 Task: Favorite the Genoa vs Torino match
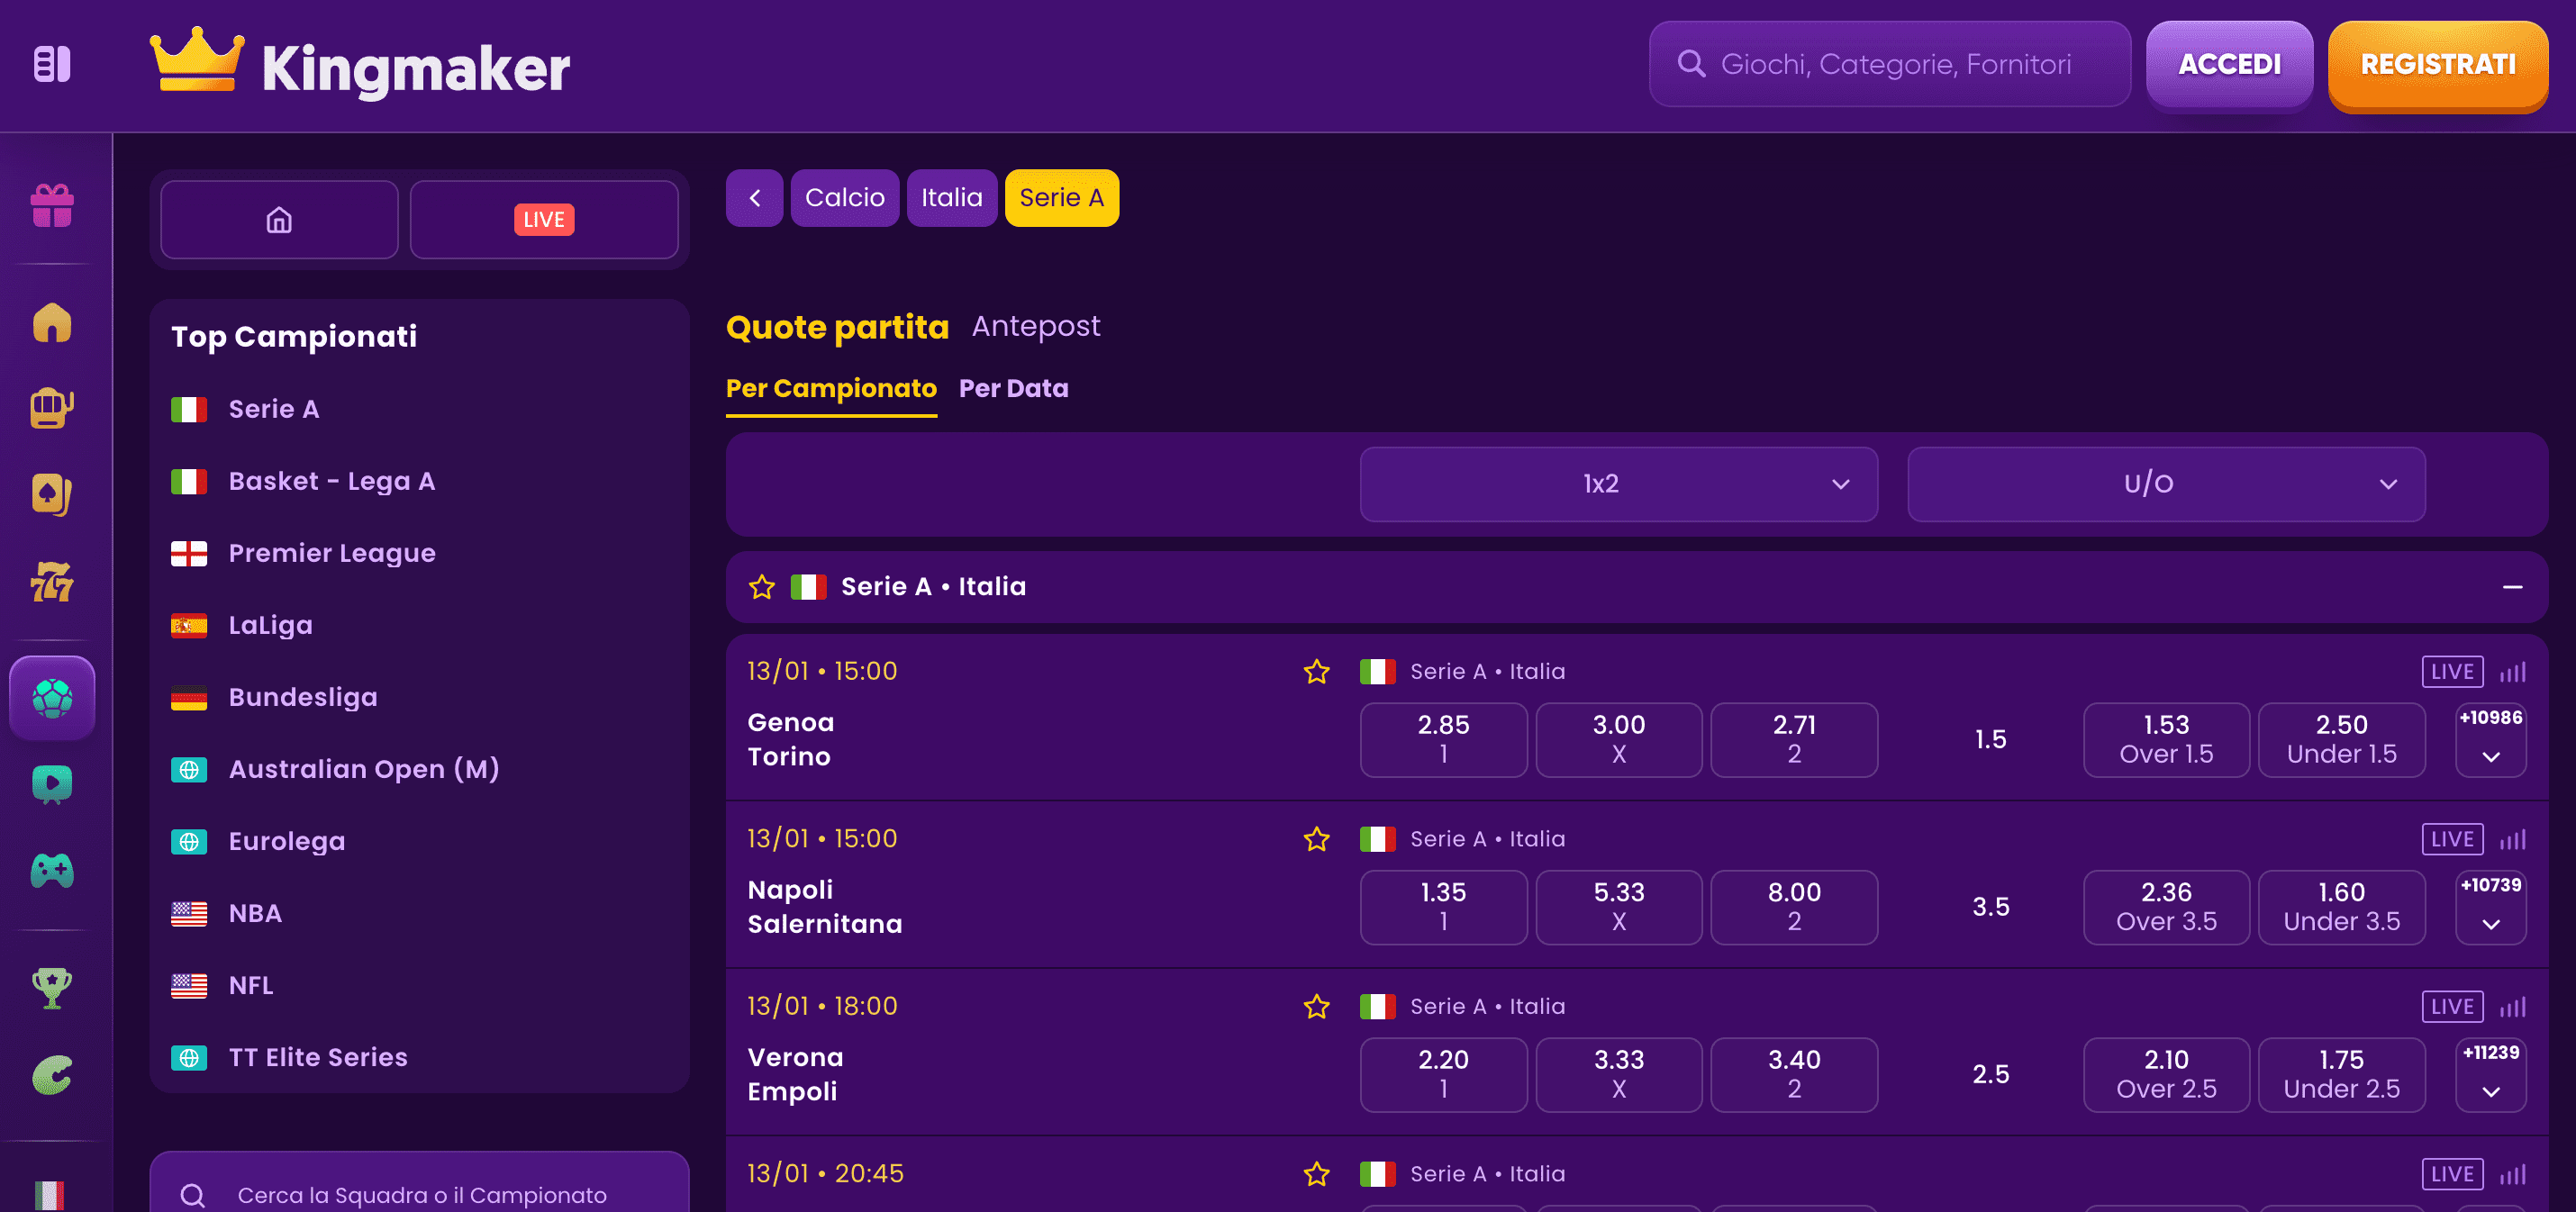click(x=1317, y=671)
